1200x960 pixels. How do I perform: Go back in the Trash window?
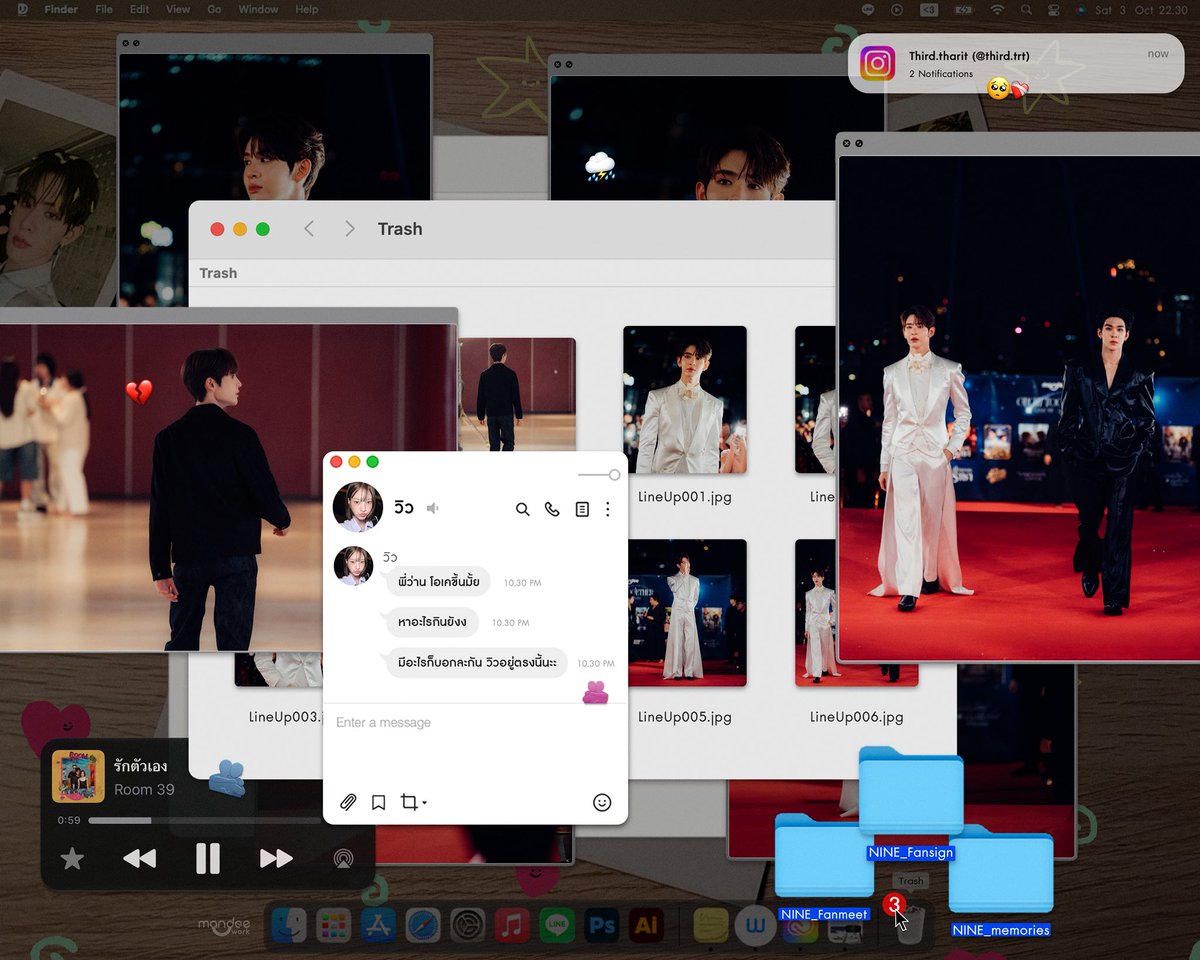tap(309, 229)
